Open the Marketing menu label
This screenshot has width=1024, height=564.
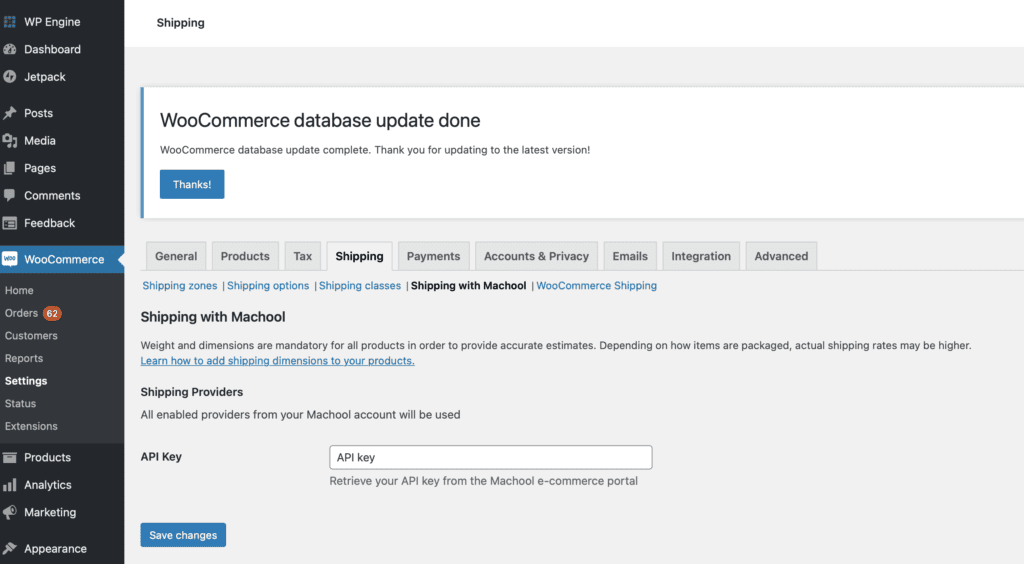pyautogui.click(x=50, y=512)
